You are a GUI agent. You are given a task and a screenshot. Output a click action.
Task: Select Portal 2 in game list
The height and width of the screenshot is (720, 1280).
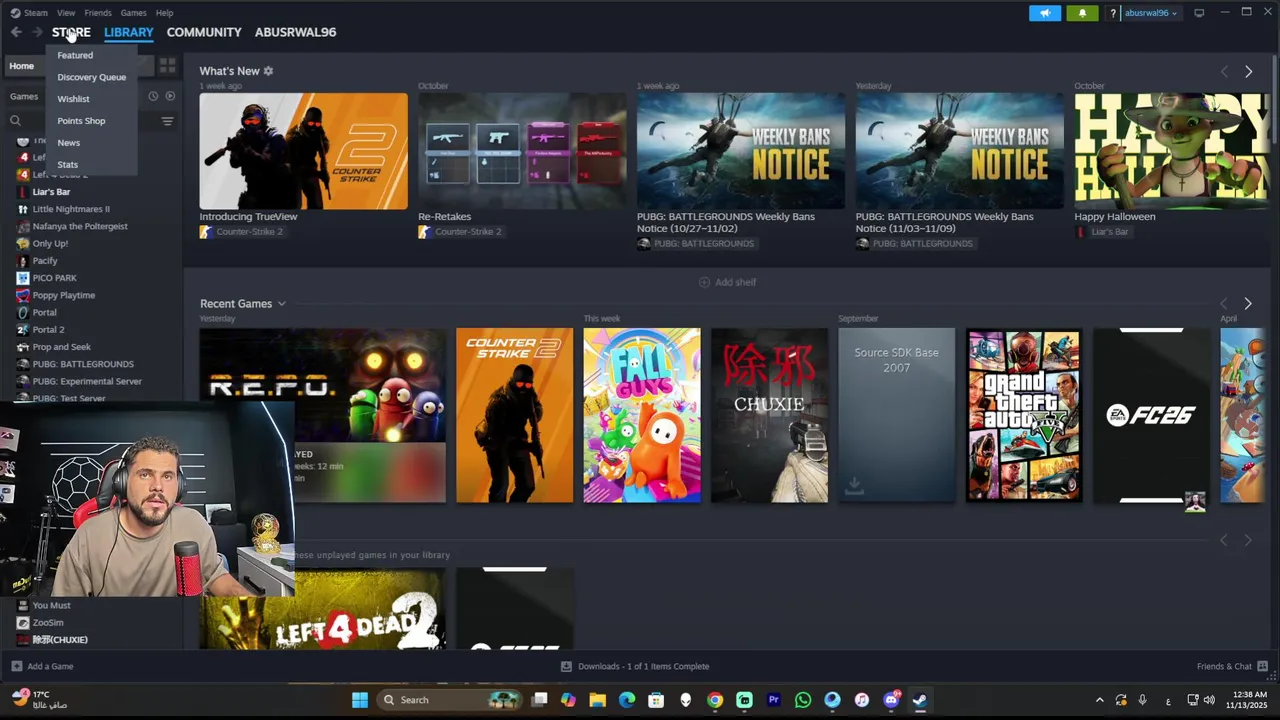[48, 329]
